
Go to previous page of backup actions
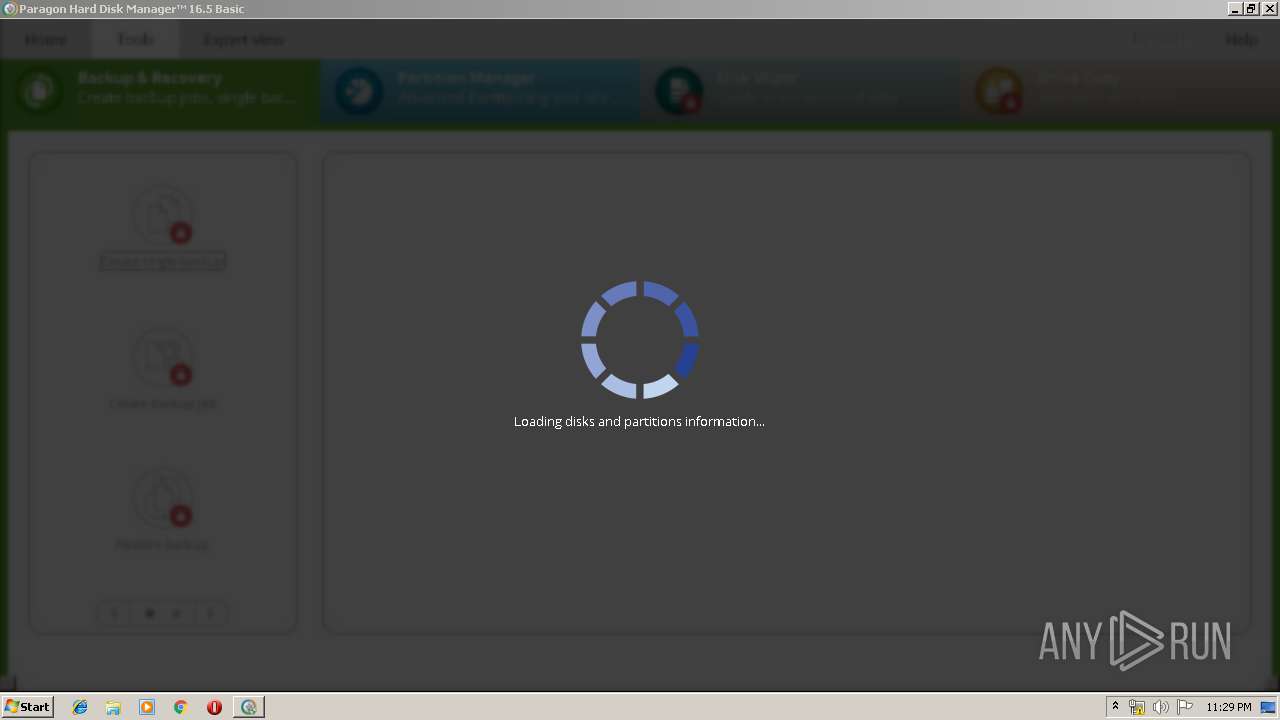click(114, 614)
